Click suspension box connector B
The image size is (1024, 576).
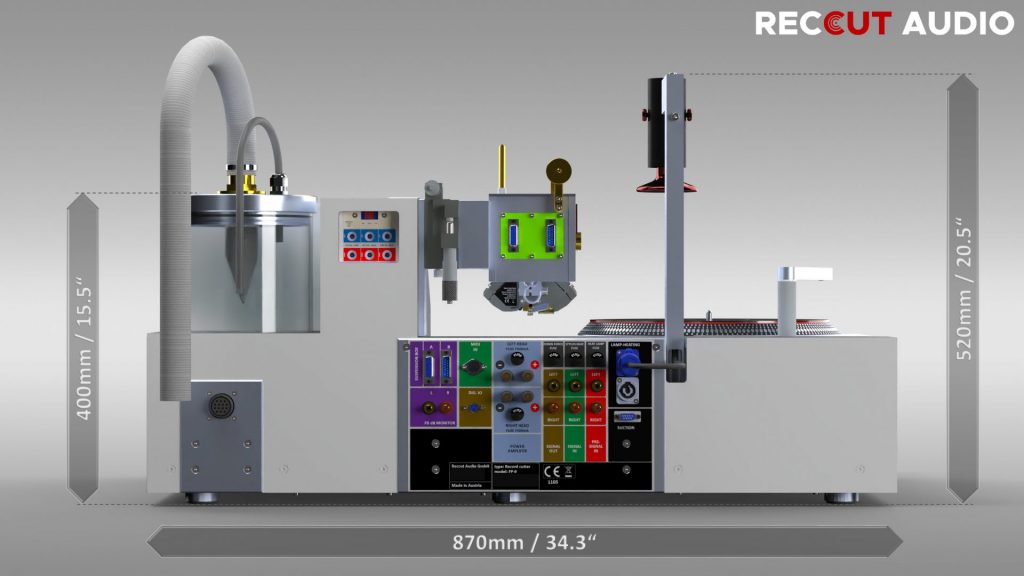click(447, 367)
